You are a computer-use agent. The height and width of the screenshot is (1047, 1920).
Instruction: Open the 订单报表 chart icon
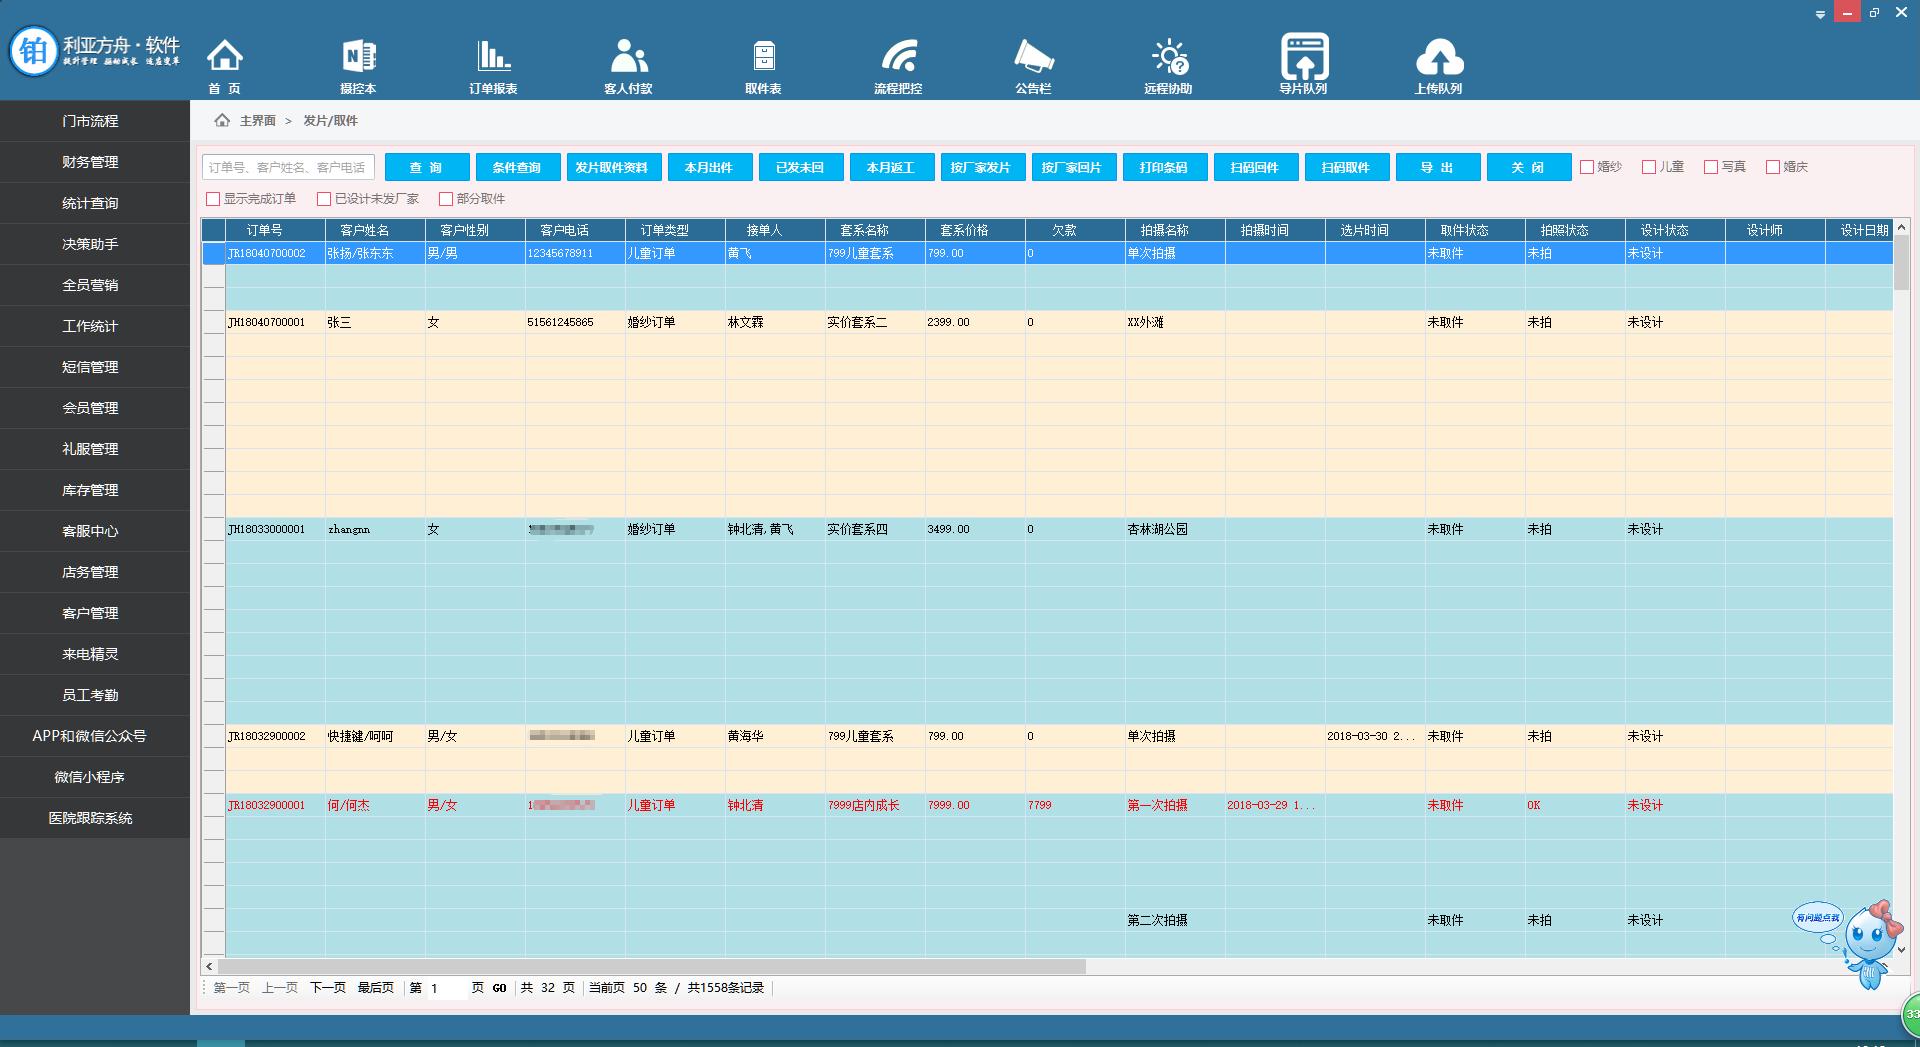click(x=493, y=57)
